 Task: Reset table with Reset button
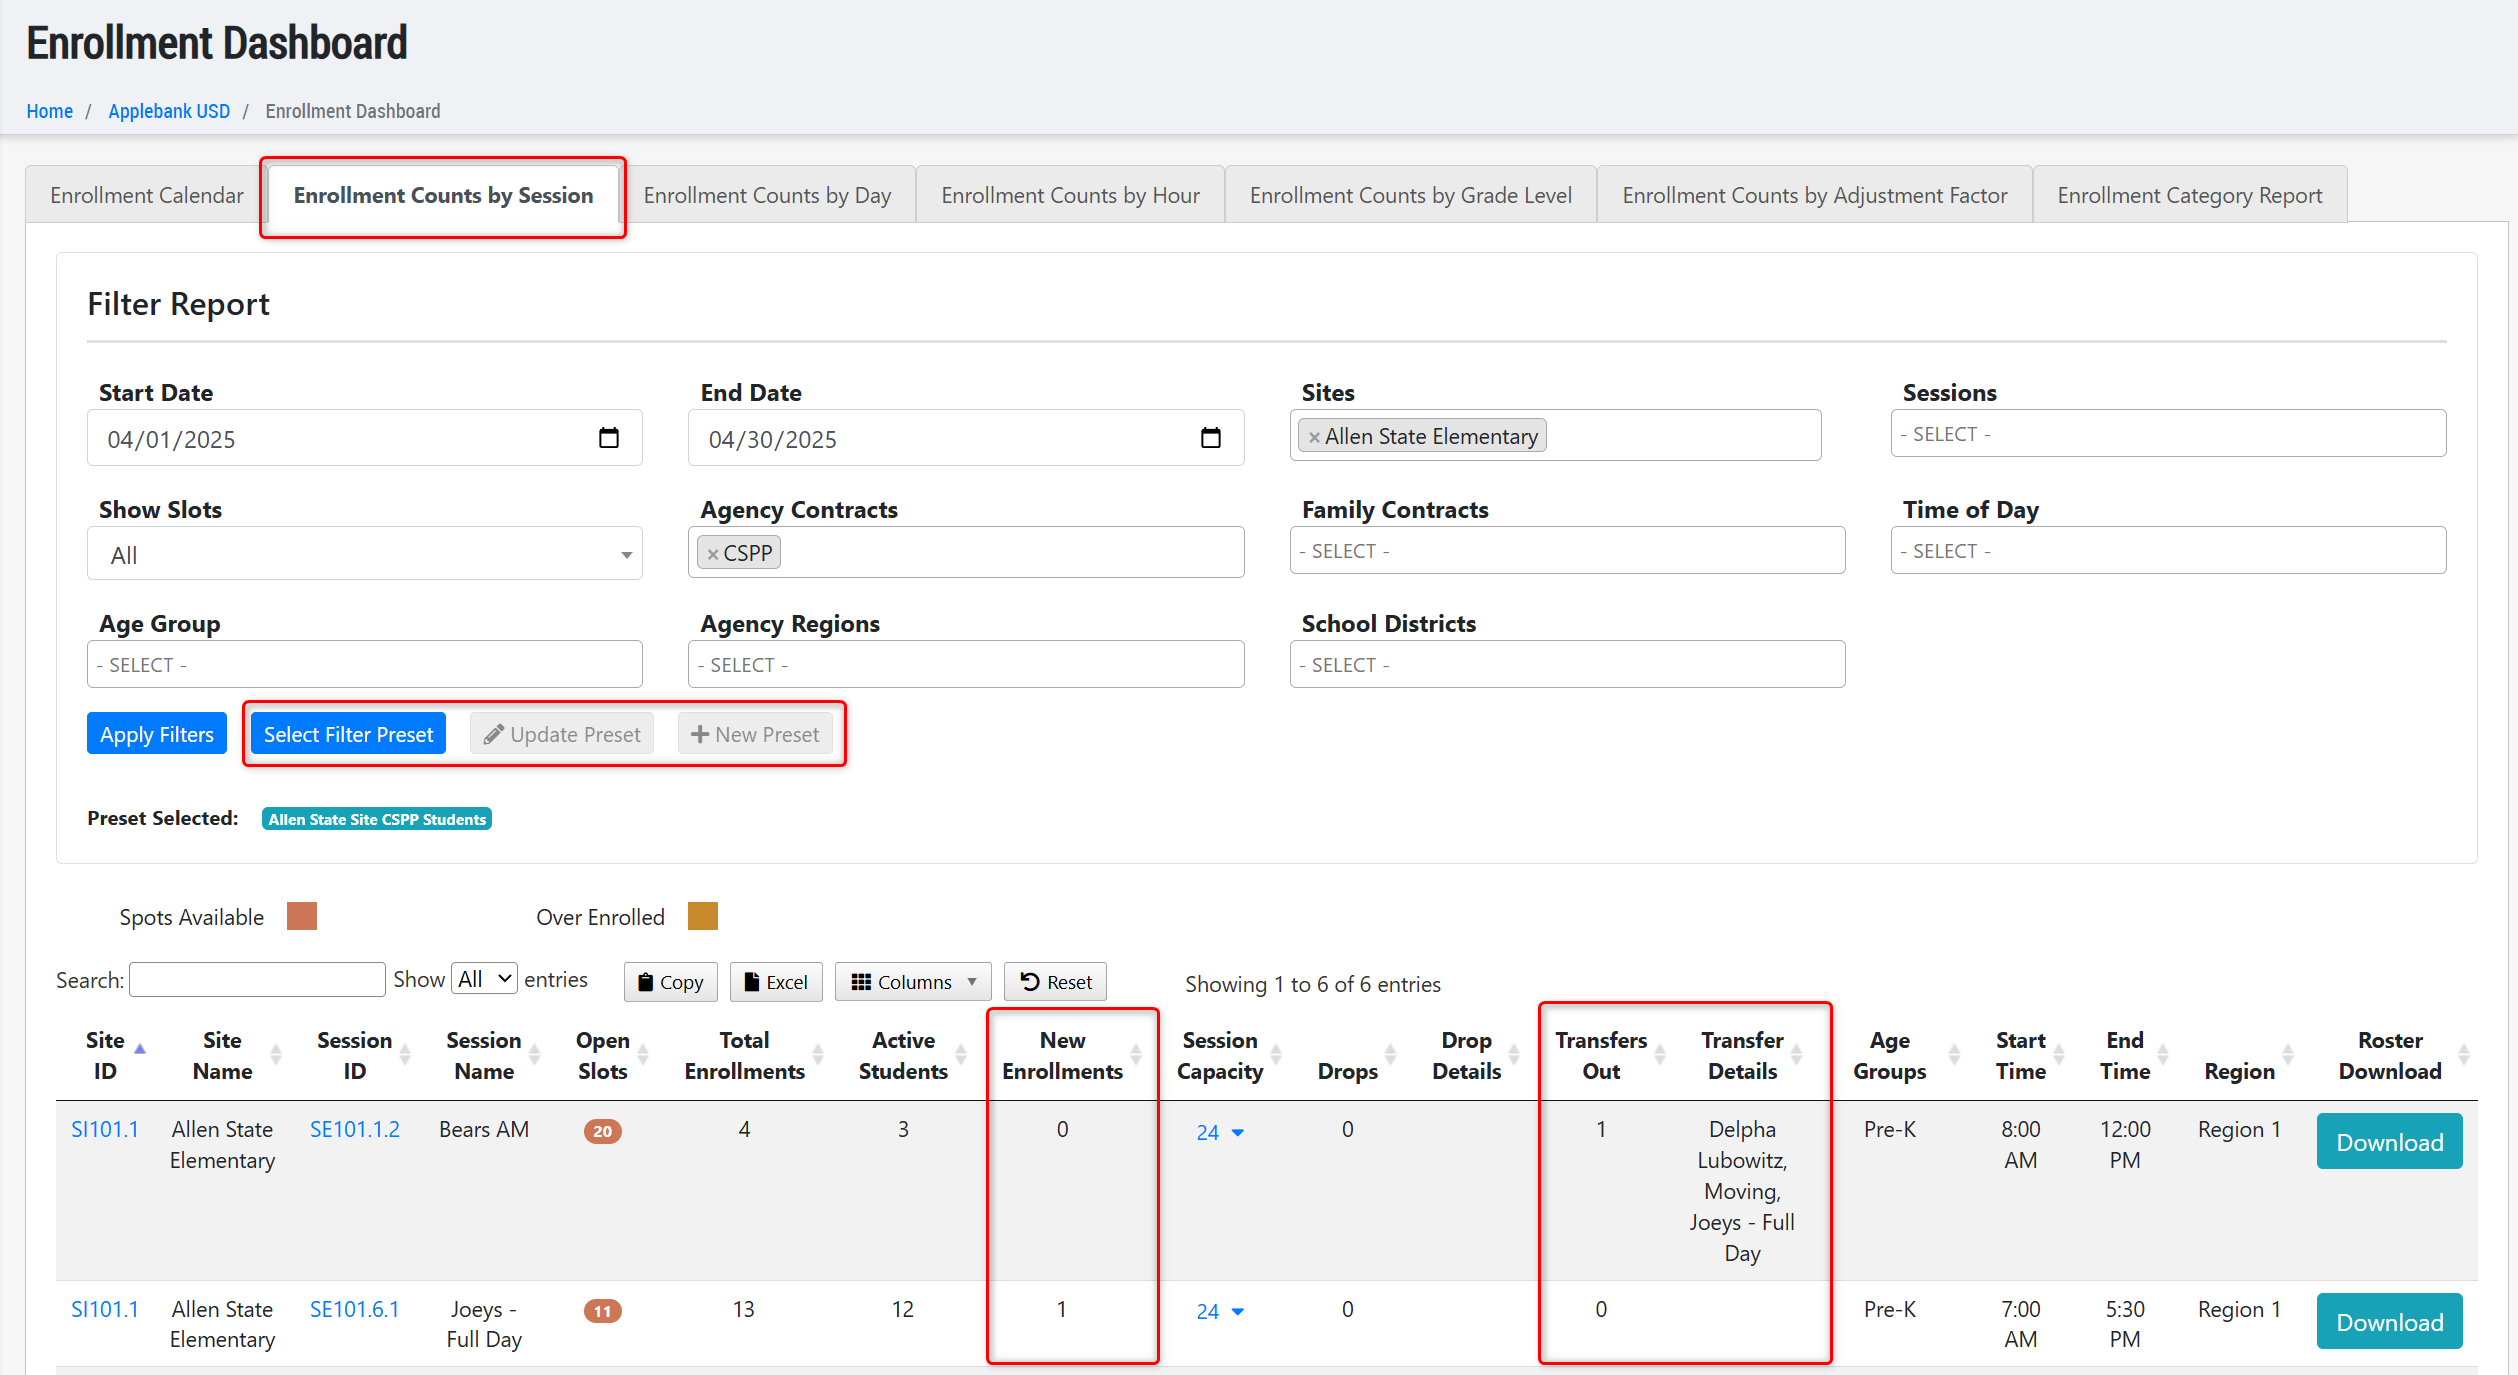[1055, 982]
